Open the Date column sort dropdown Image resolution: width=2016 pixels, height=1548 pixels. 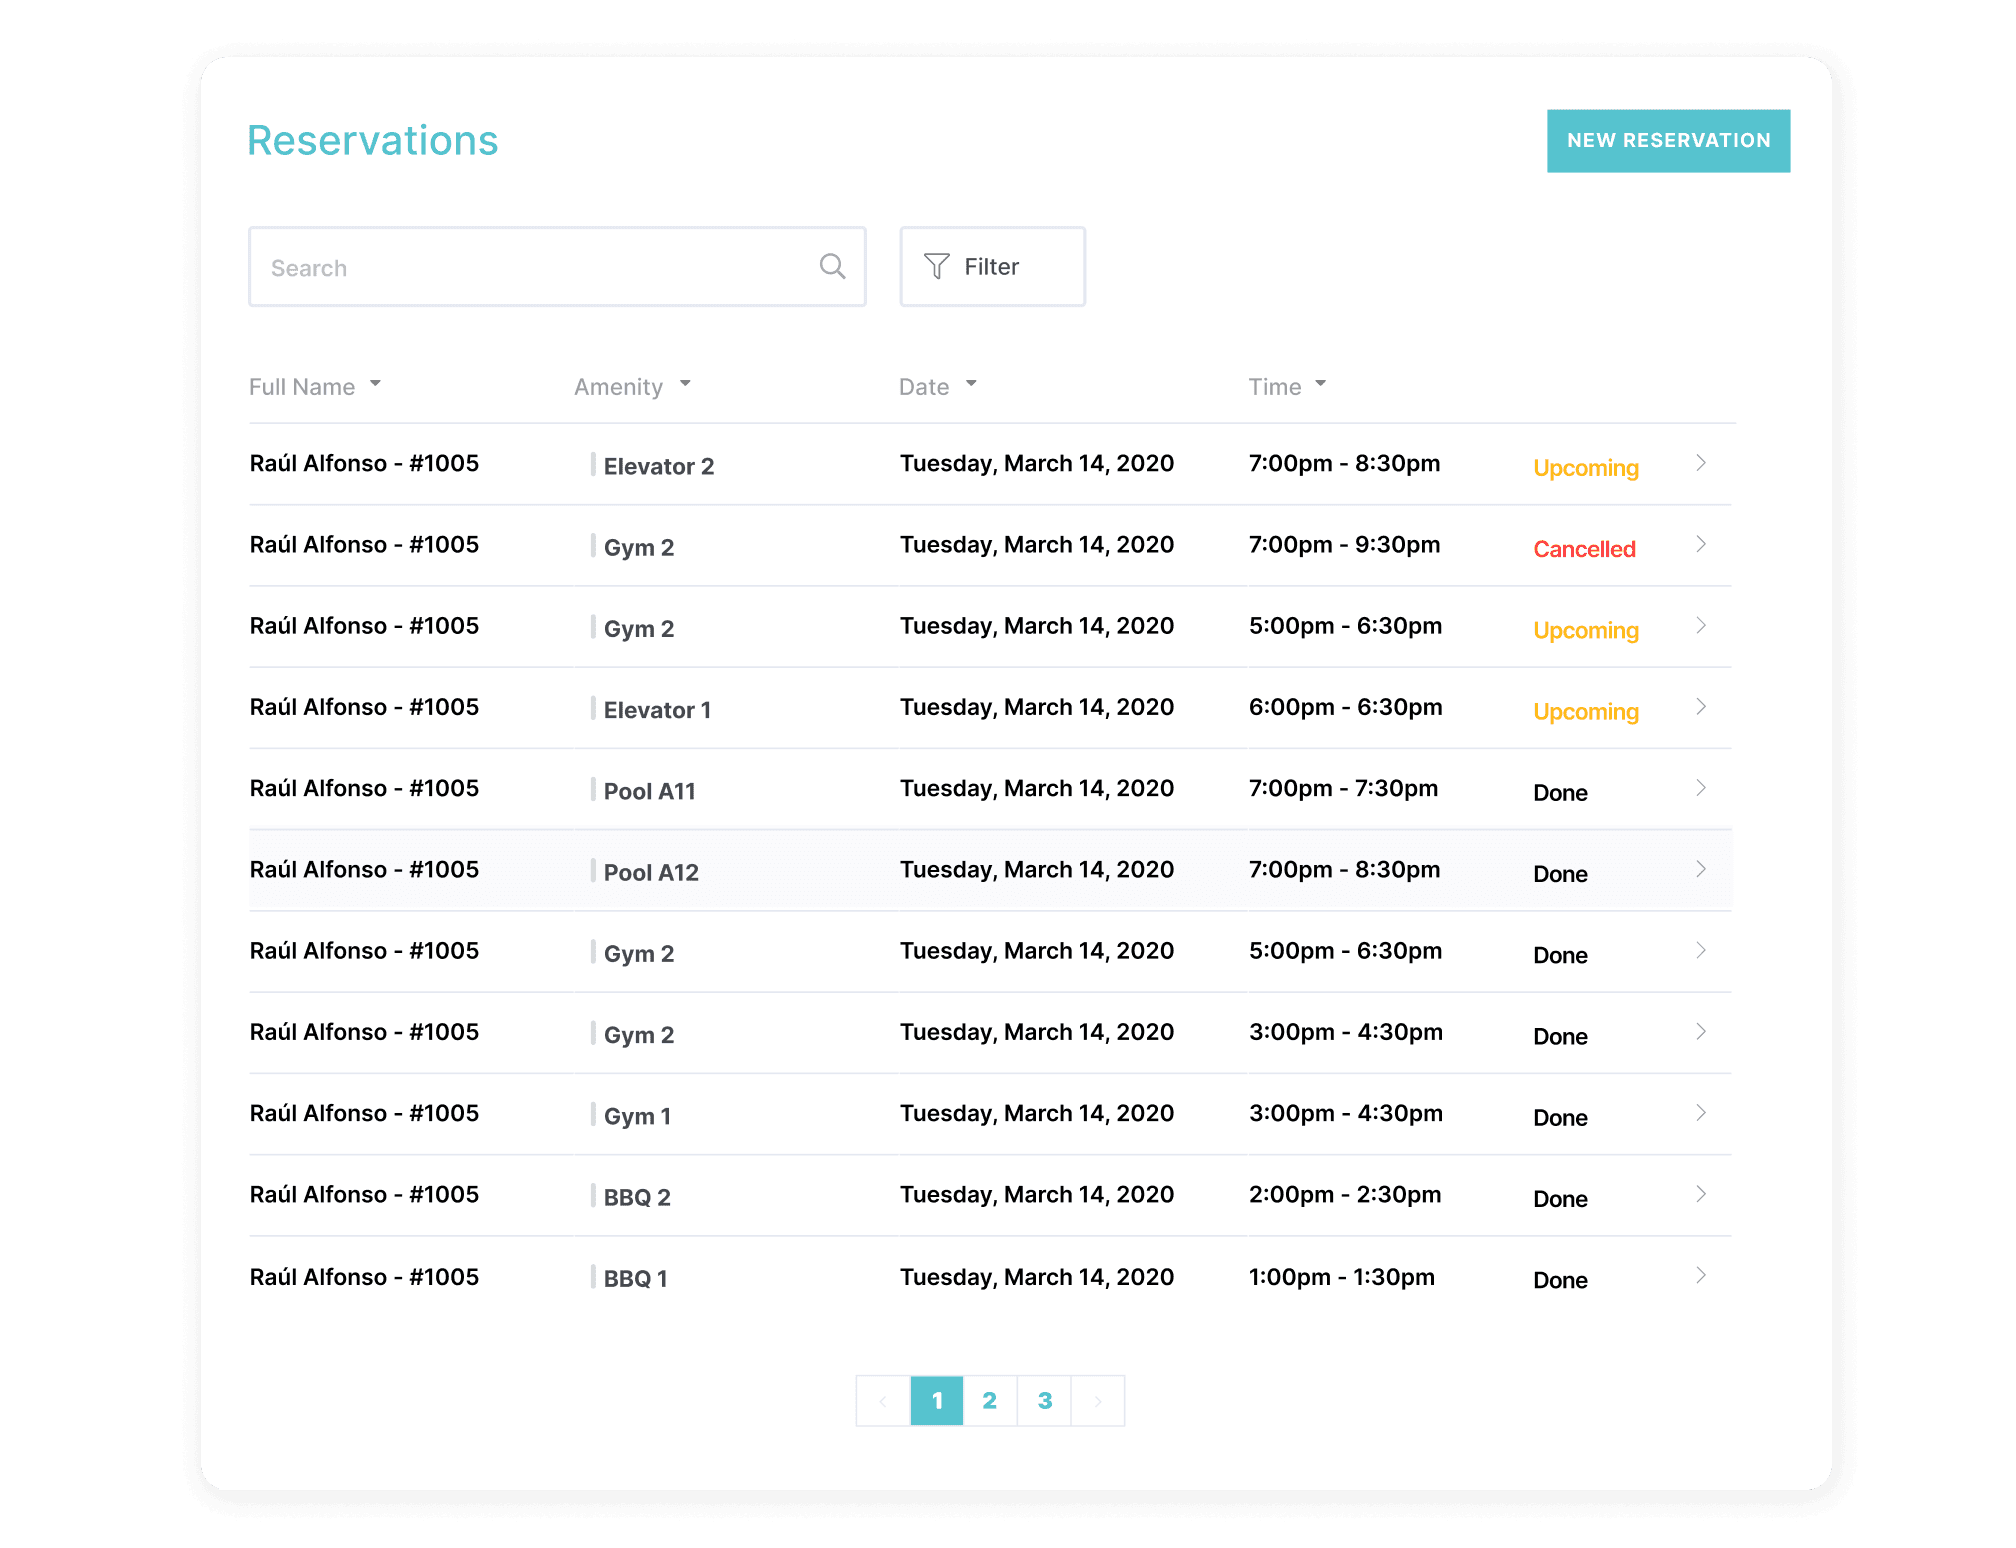click(970, 384)
